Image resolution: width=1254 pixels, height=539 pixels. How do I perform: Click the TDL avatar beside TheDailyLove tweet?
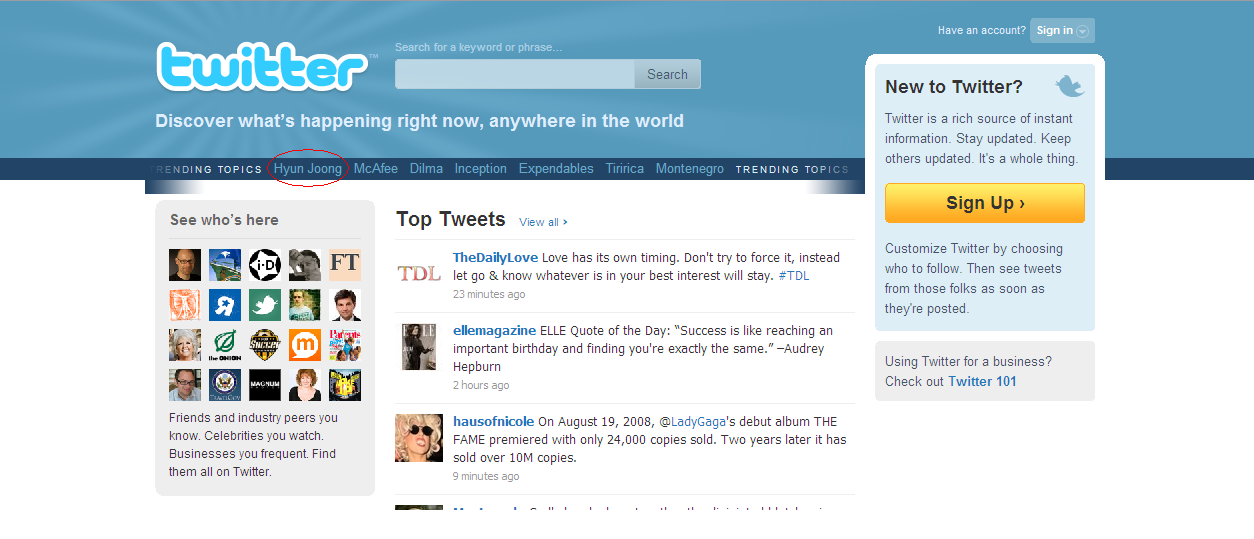click(x=419, y=273)
